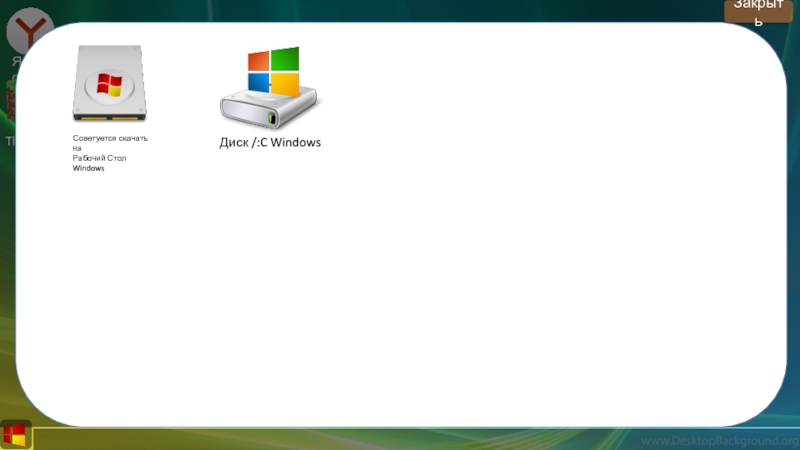
Task: Click the "Советуется скачать" caption line
Action: tap(110, 138)
